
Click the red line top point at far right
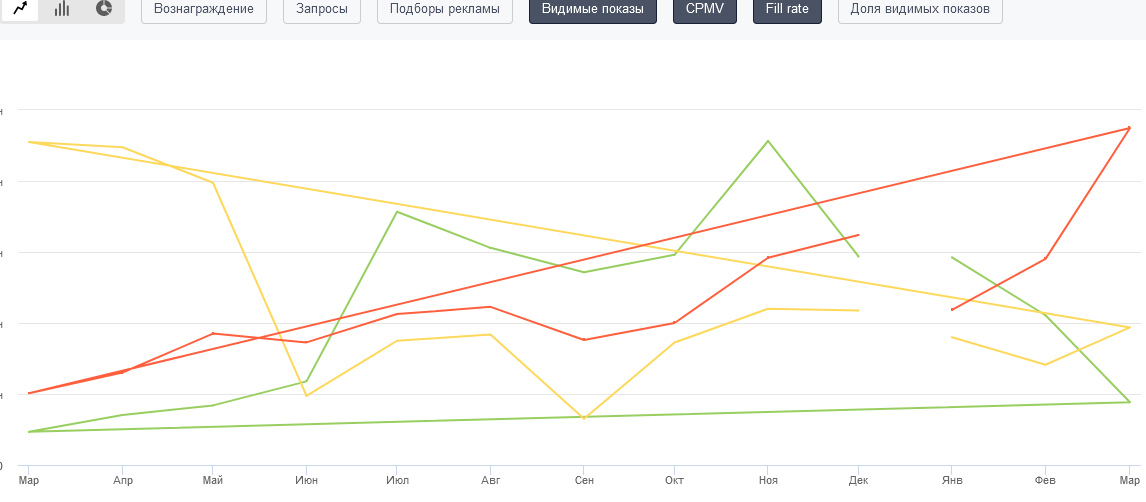click(1129, 128)
